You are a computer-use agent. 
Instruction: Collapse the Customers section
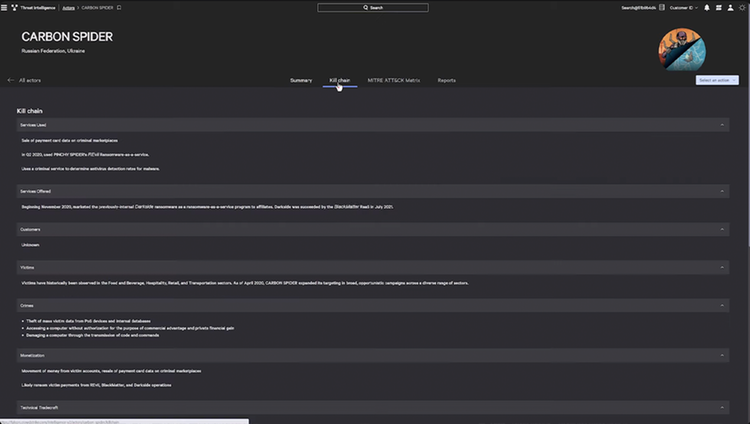click(x=722, y=229)
